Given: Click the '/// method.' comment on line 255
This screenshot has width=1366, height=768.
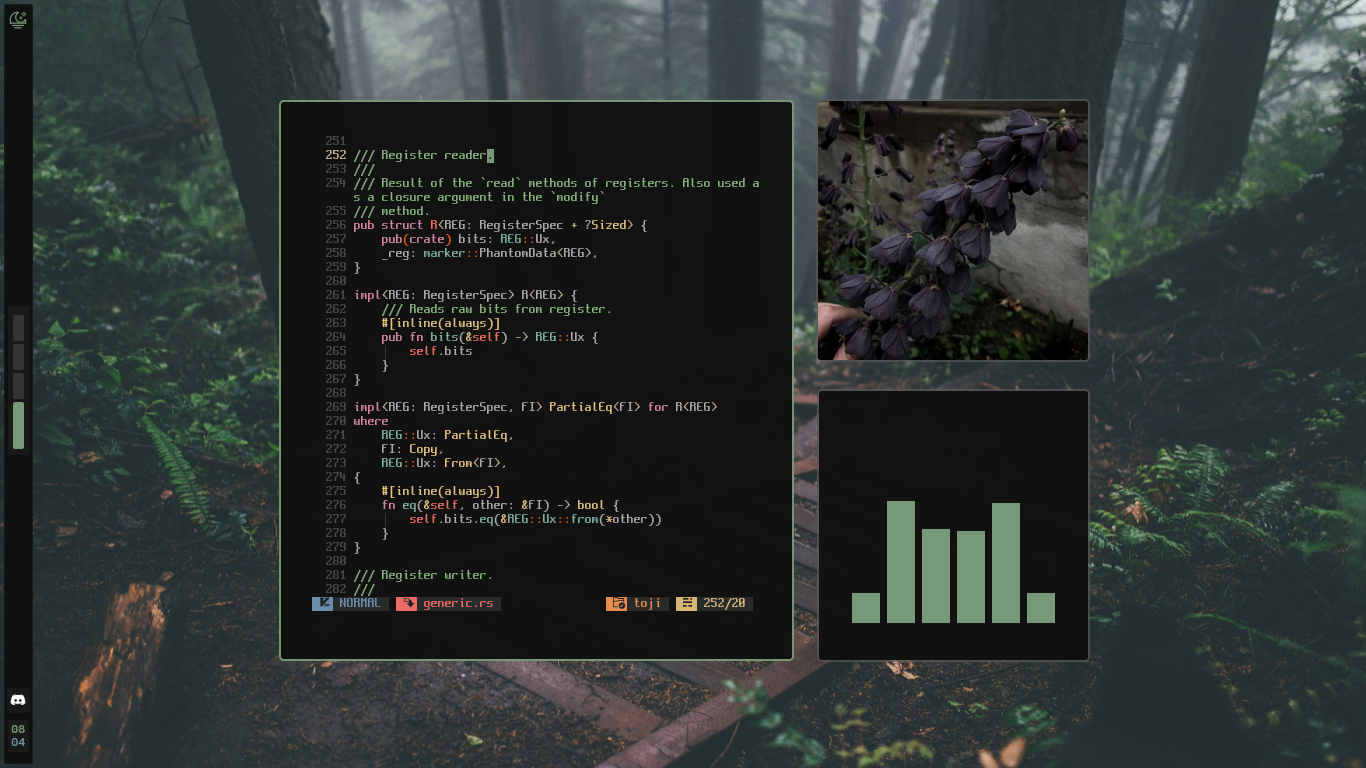Looking at the screenshot, I should (391, 211).
